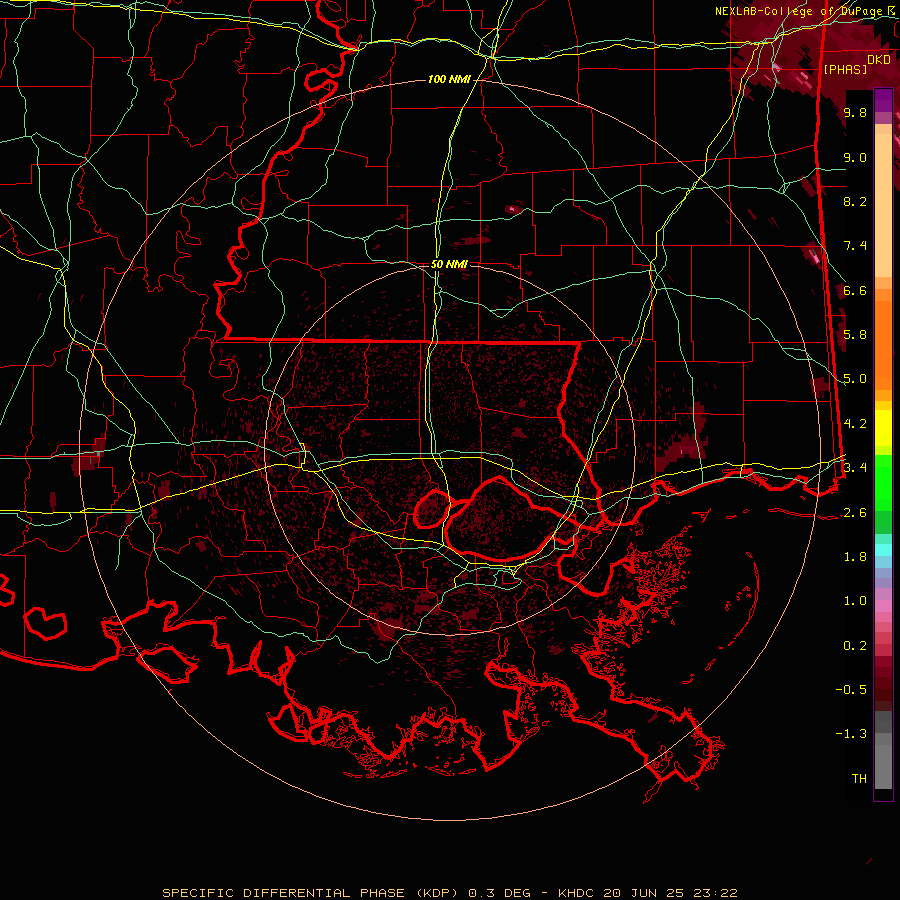The width and height of the screenshot is (900, 900).
Task: Click the 7.4 value on the scale
Action: click(x=855, y=246)
